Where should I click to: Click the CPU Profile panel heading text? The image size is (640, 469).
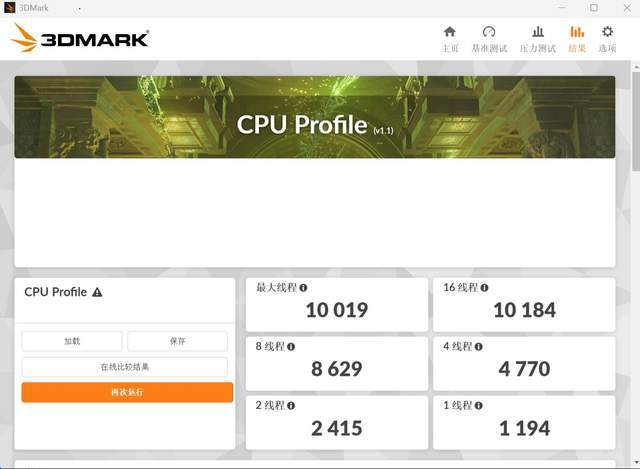tap(56, 292)
